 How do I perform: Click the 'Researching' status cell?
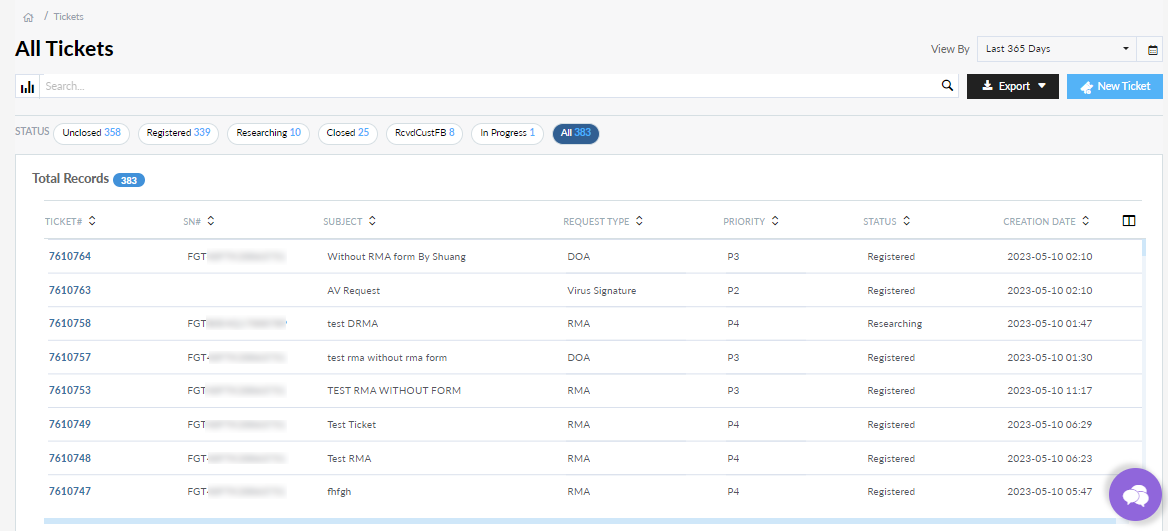pos(895,324)
